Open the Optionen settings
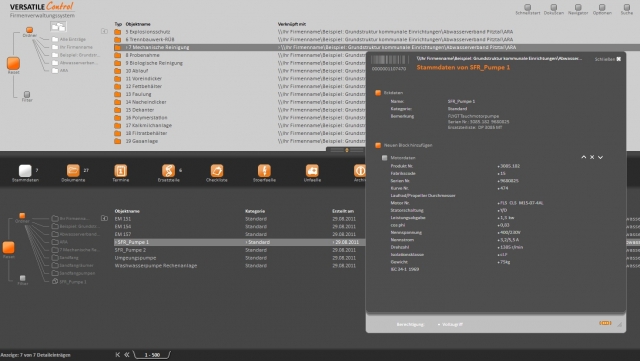Image resolution: width=640 pixels, height=361 pixels. click(x=602, y=7)
